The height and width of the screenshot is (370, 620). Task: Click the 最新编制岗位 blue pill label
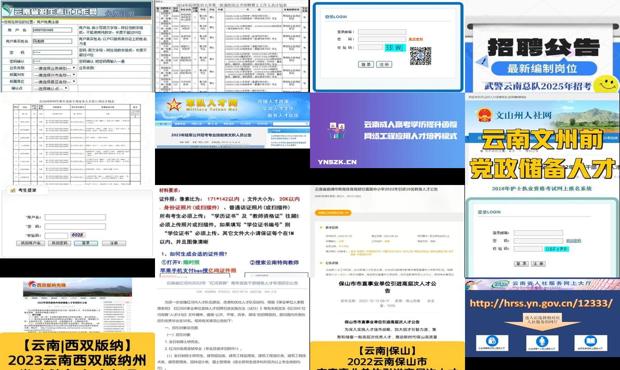tap(544, 68)
